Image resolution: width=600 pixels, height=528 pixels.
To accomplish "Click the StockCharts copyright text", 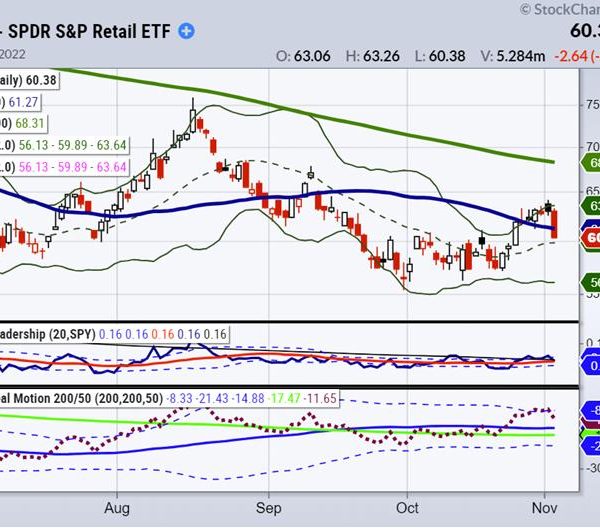I will [559, 9].
